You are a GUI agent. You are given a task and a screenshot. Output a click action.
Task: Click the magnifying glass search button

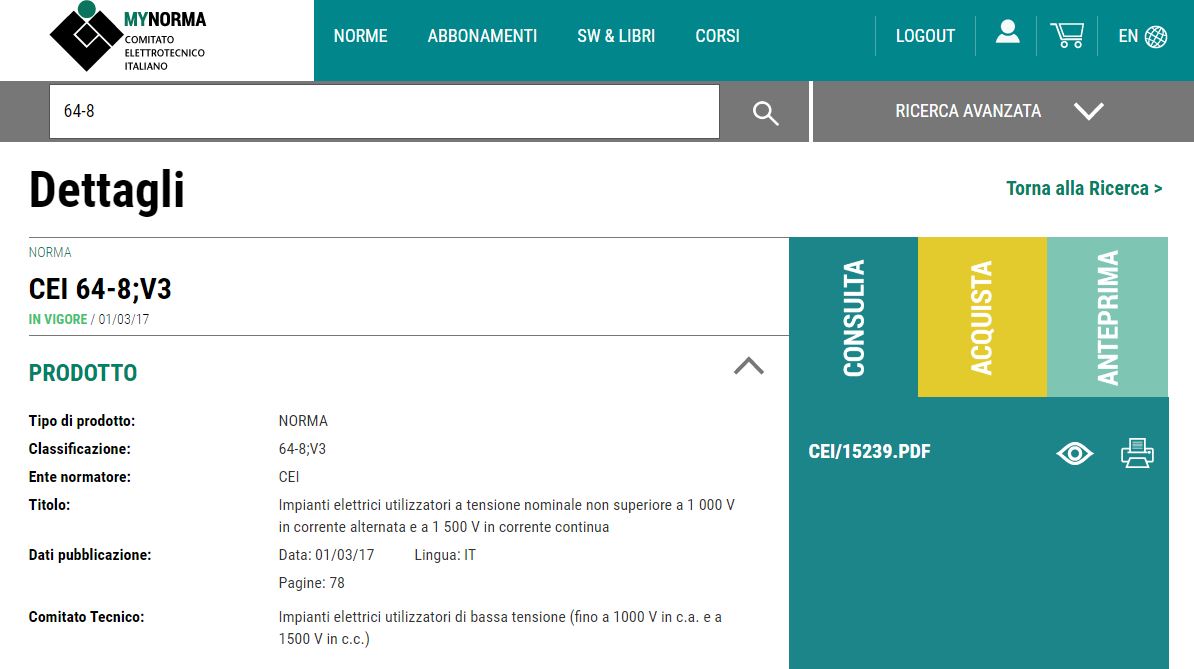765,112
